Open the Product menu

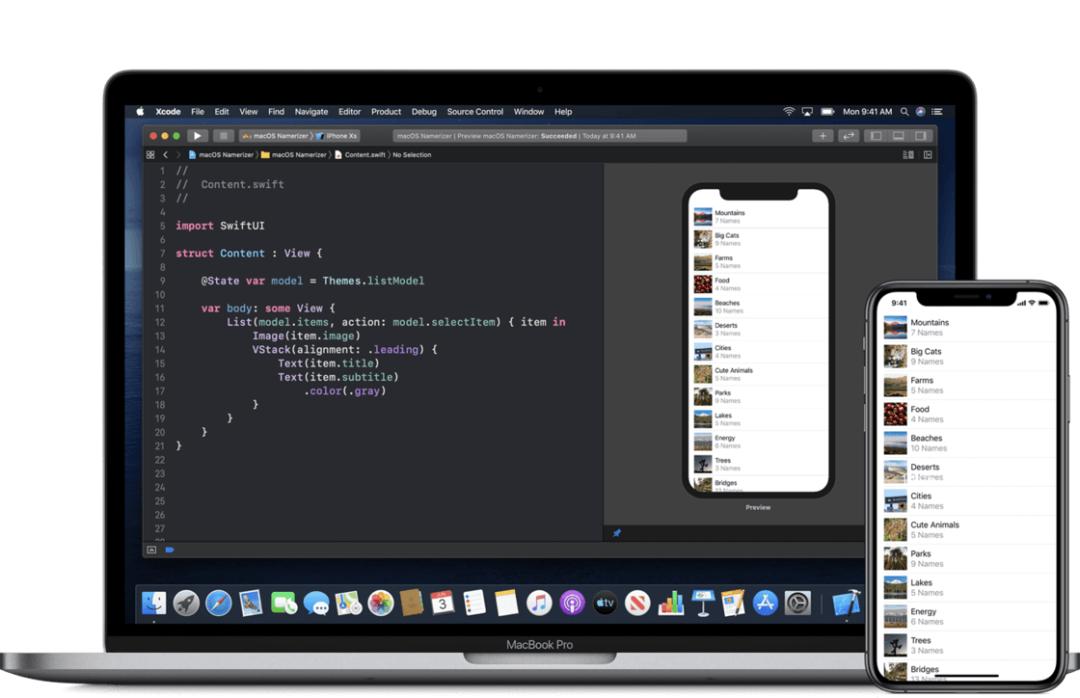[x=386, y=112]
